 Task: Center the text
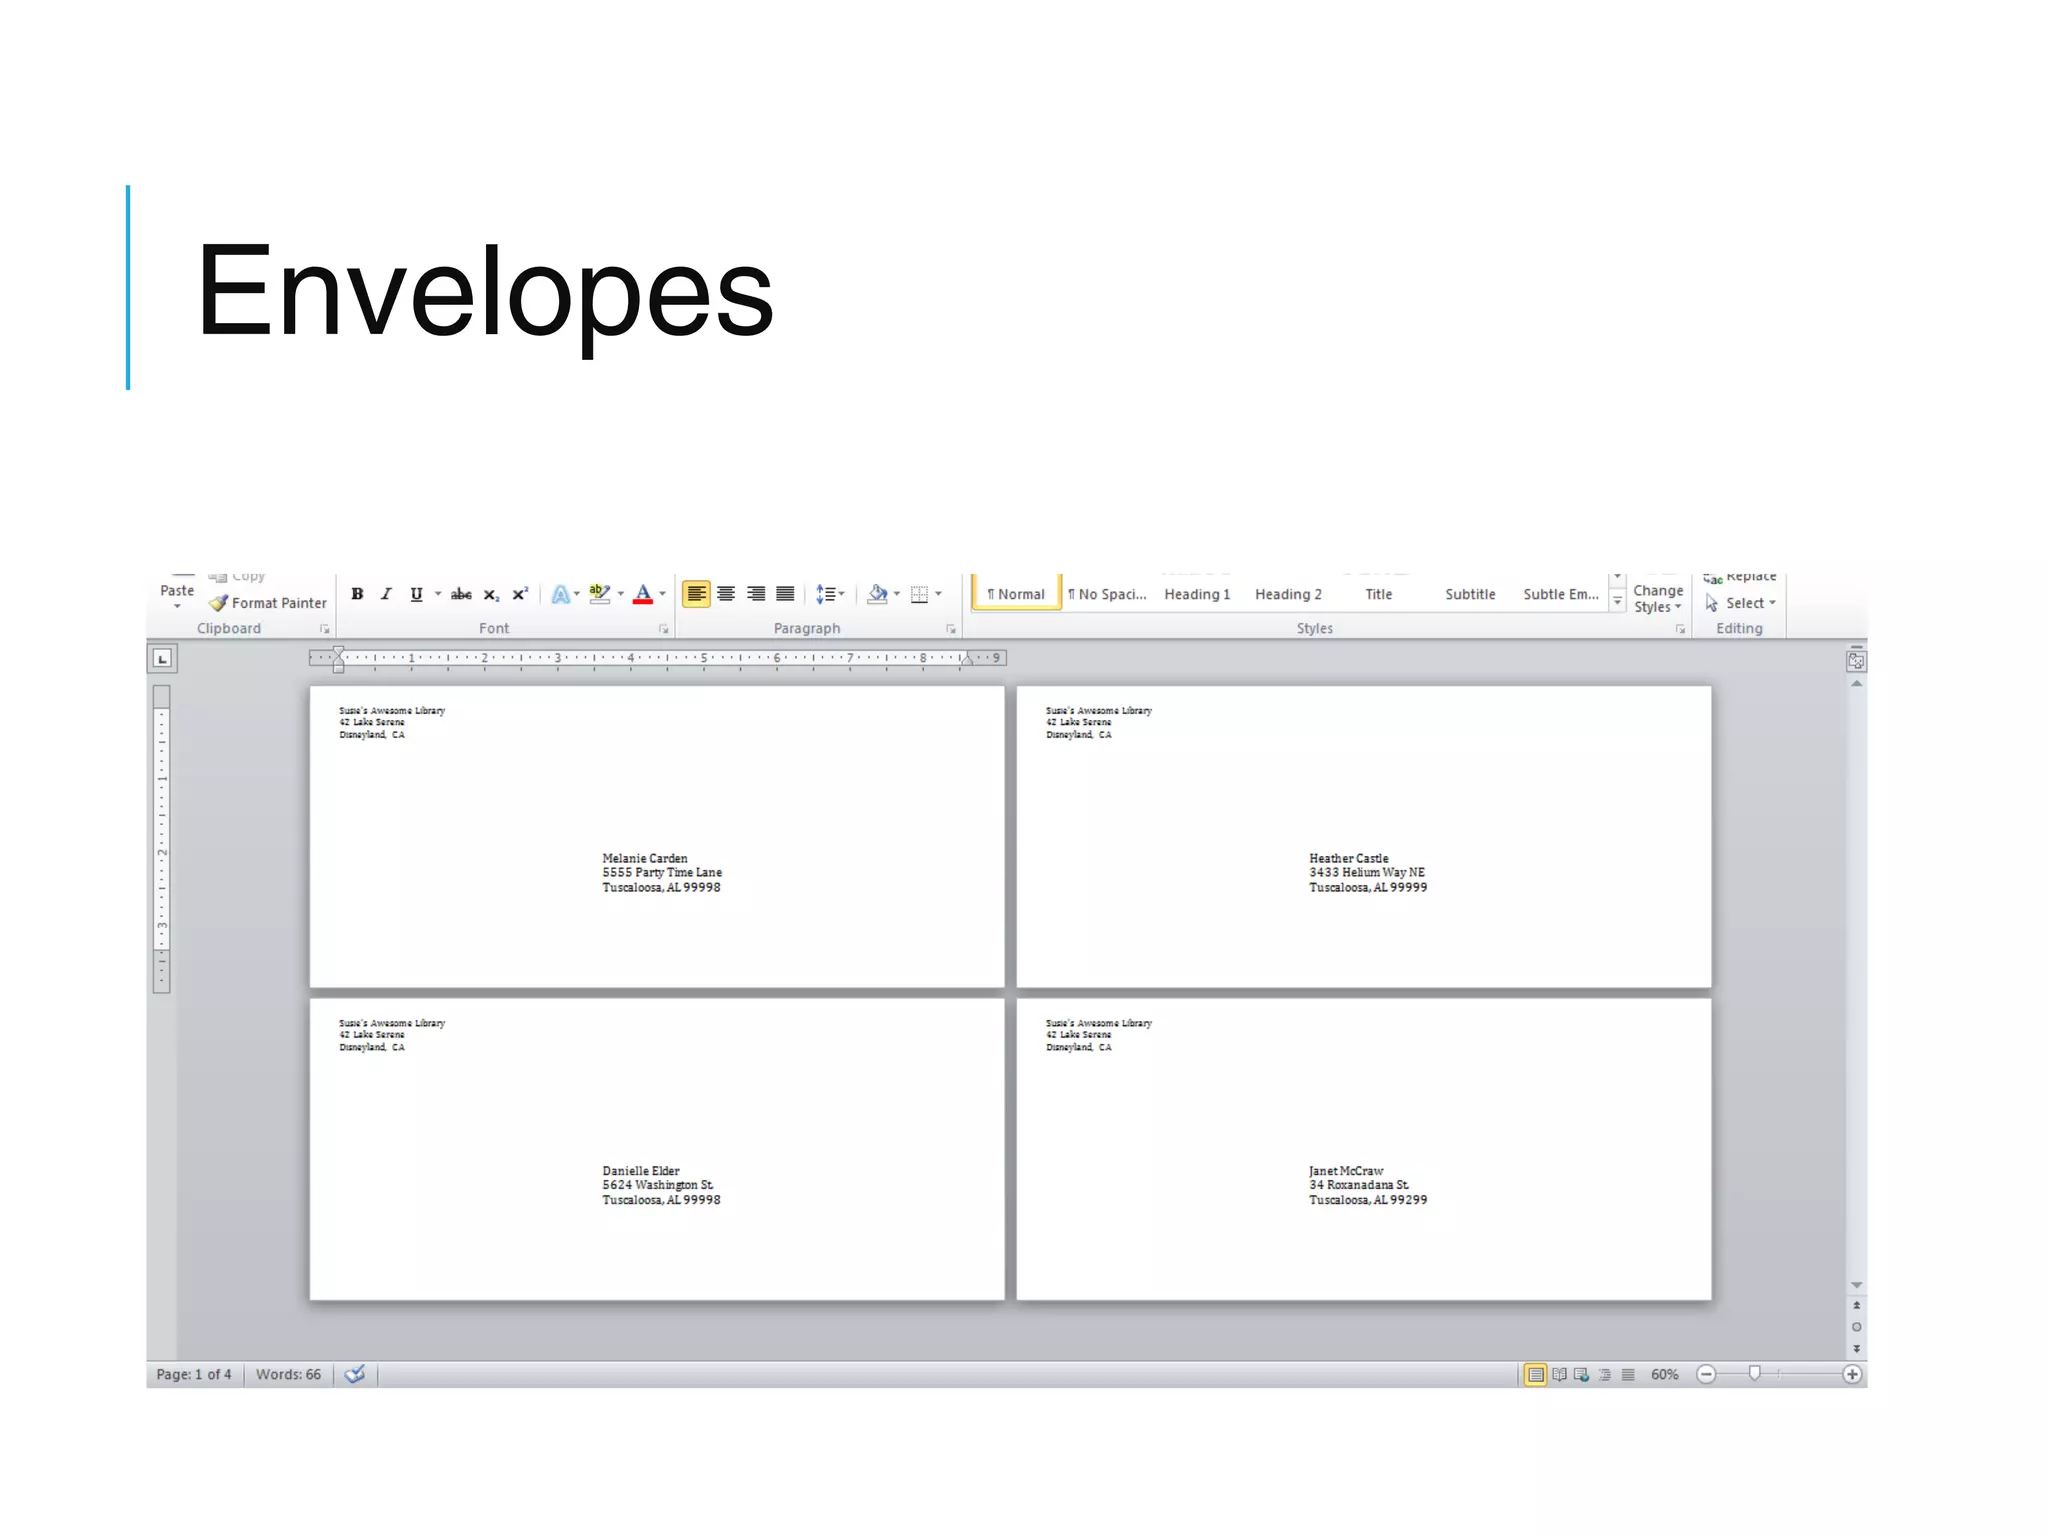pos(726,594)
